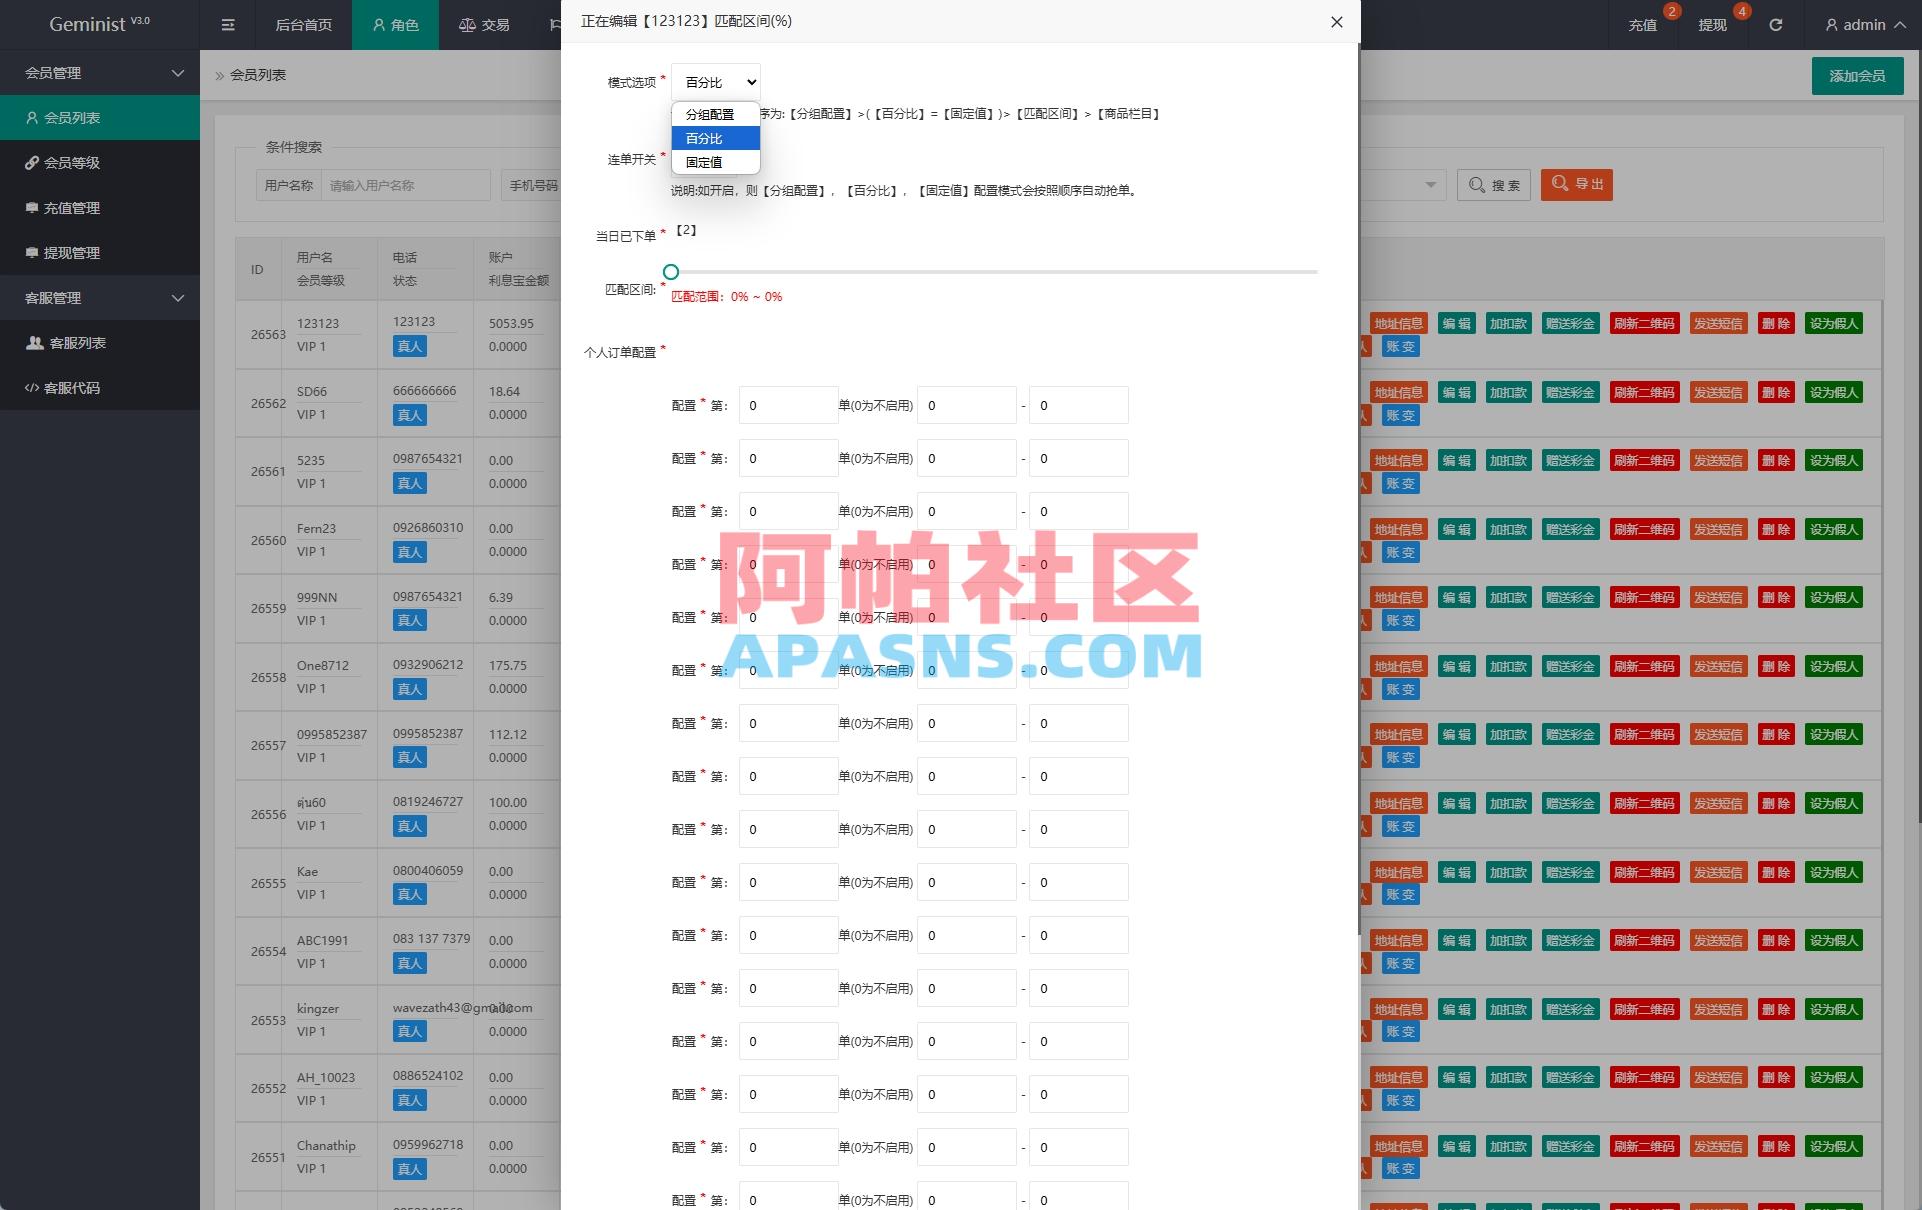The width and height of the screenshot is (1922, 1210).
Task: Collapse the sidebar with the hamburger icon
Action: coord(228,24)
